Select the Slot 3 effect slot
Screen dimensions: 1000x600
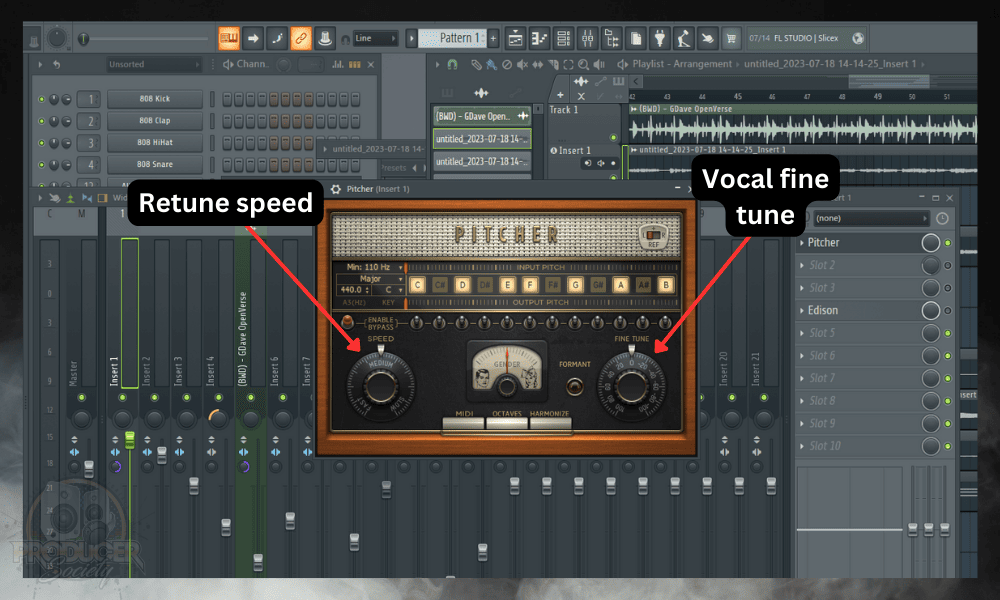point(860,288)
